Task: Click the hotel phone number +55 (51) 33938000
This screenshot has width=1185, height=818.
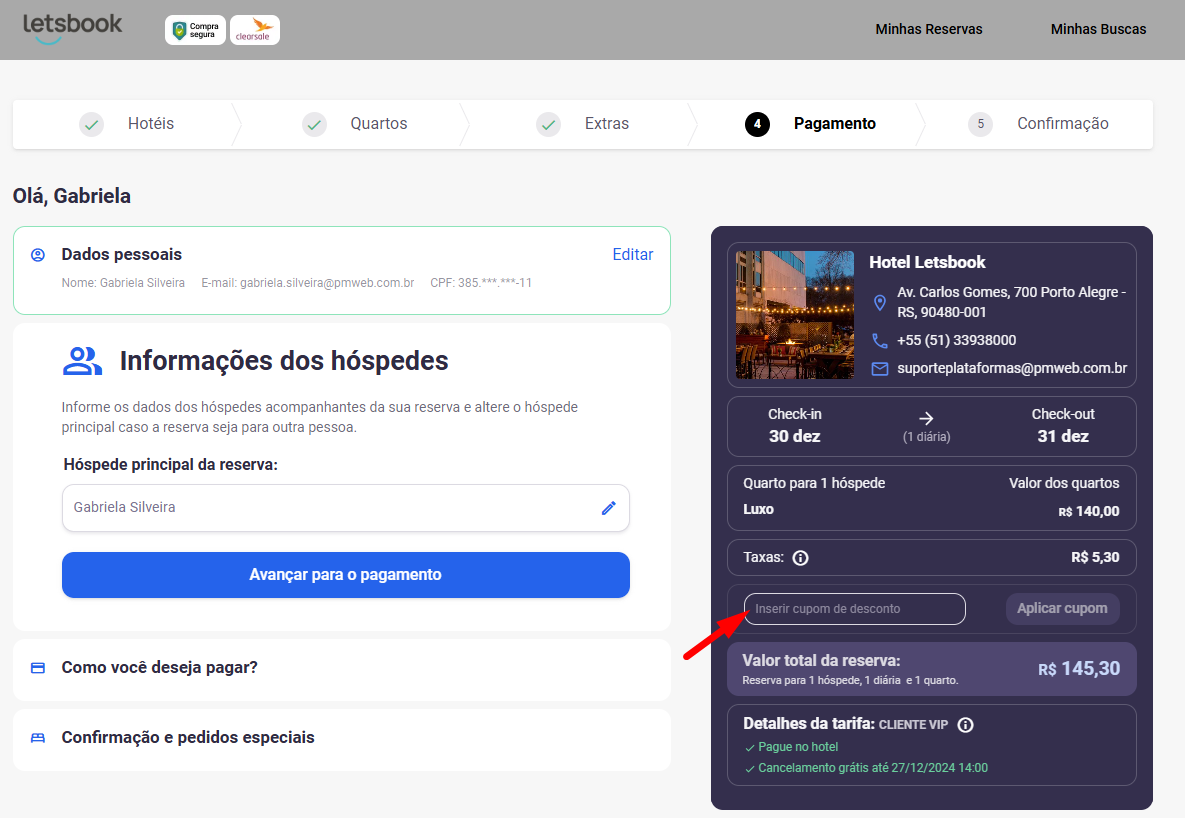Action: point(956,341)
